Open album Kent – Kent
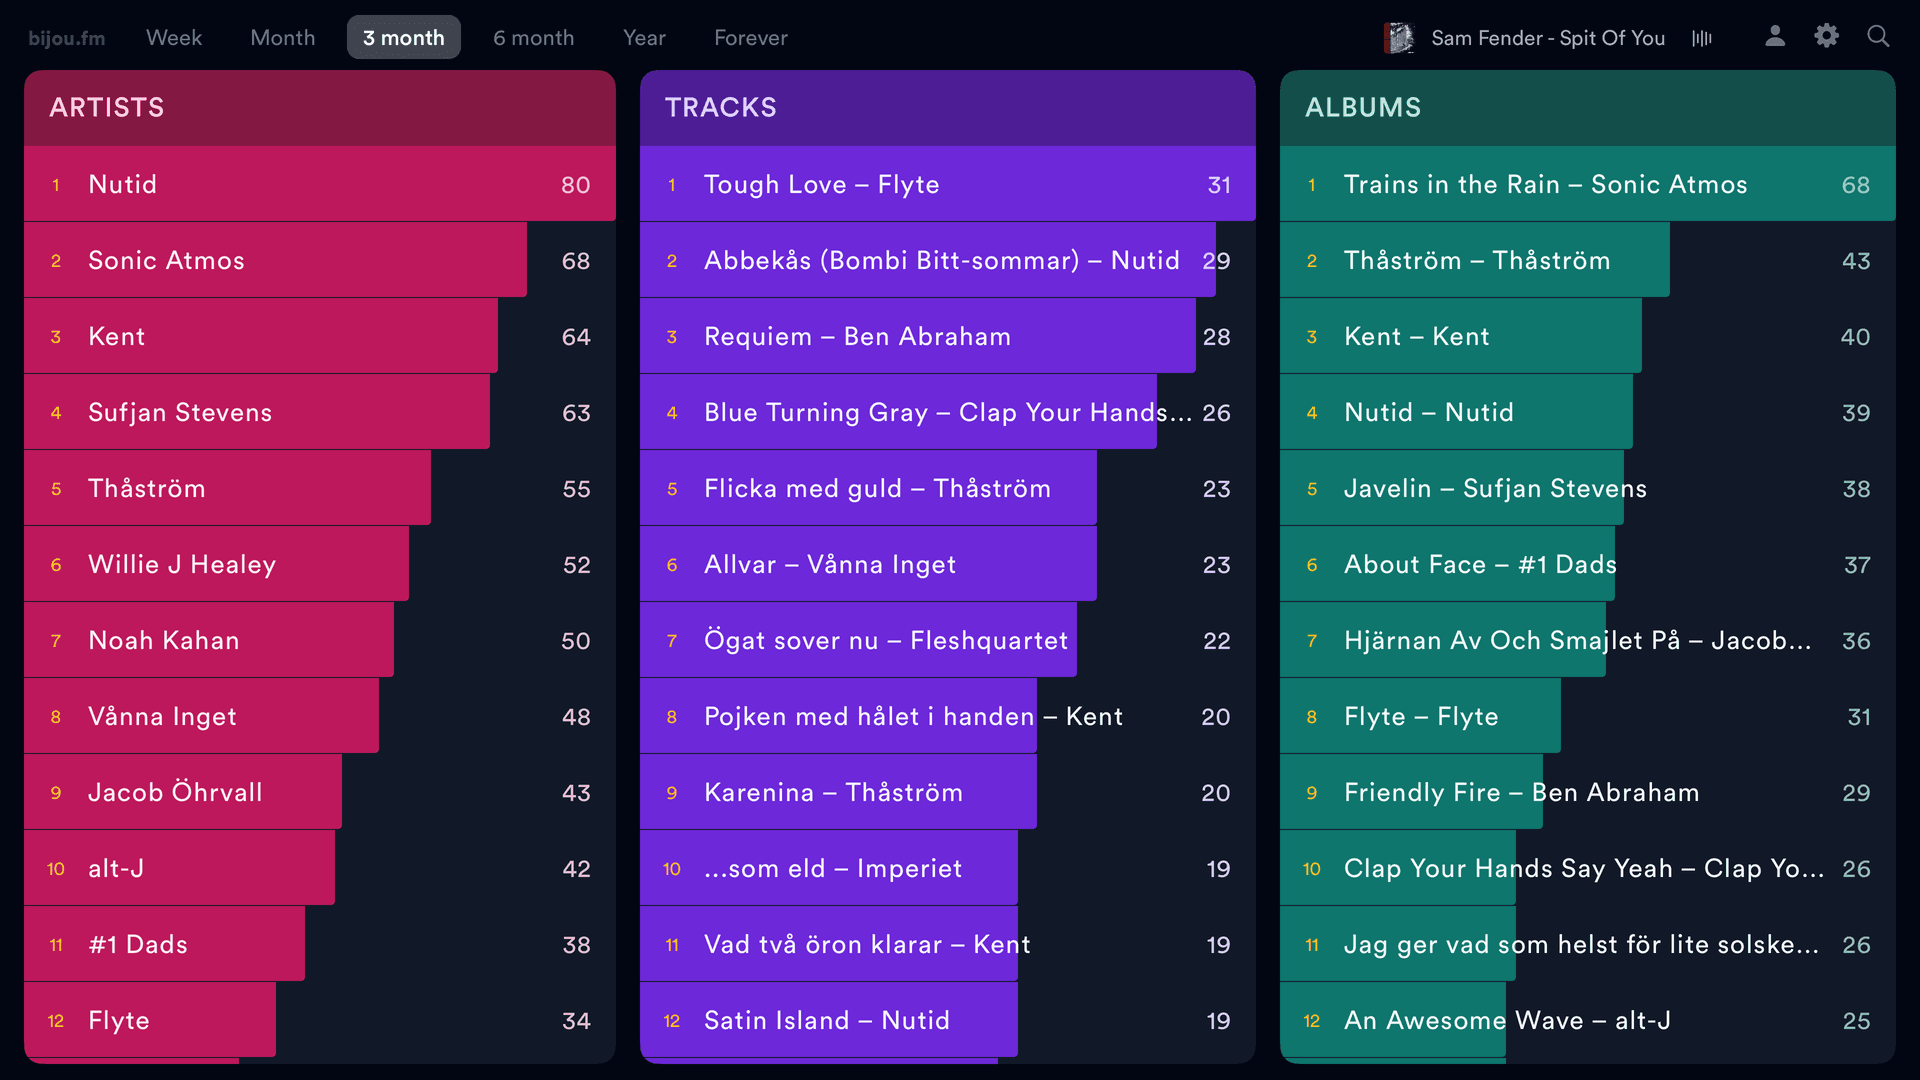Image resolution: width=1920 pixels, height=1080 pixels. tap(1588, 336)
